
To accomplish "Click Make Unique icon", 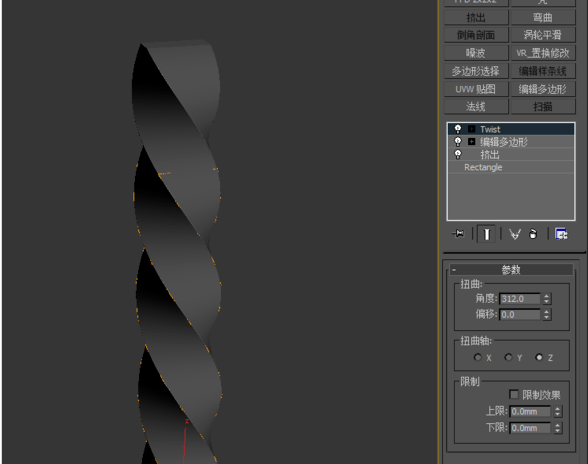I will click(514, 234).
